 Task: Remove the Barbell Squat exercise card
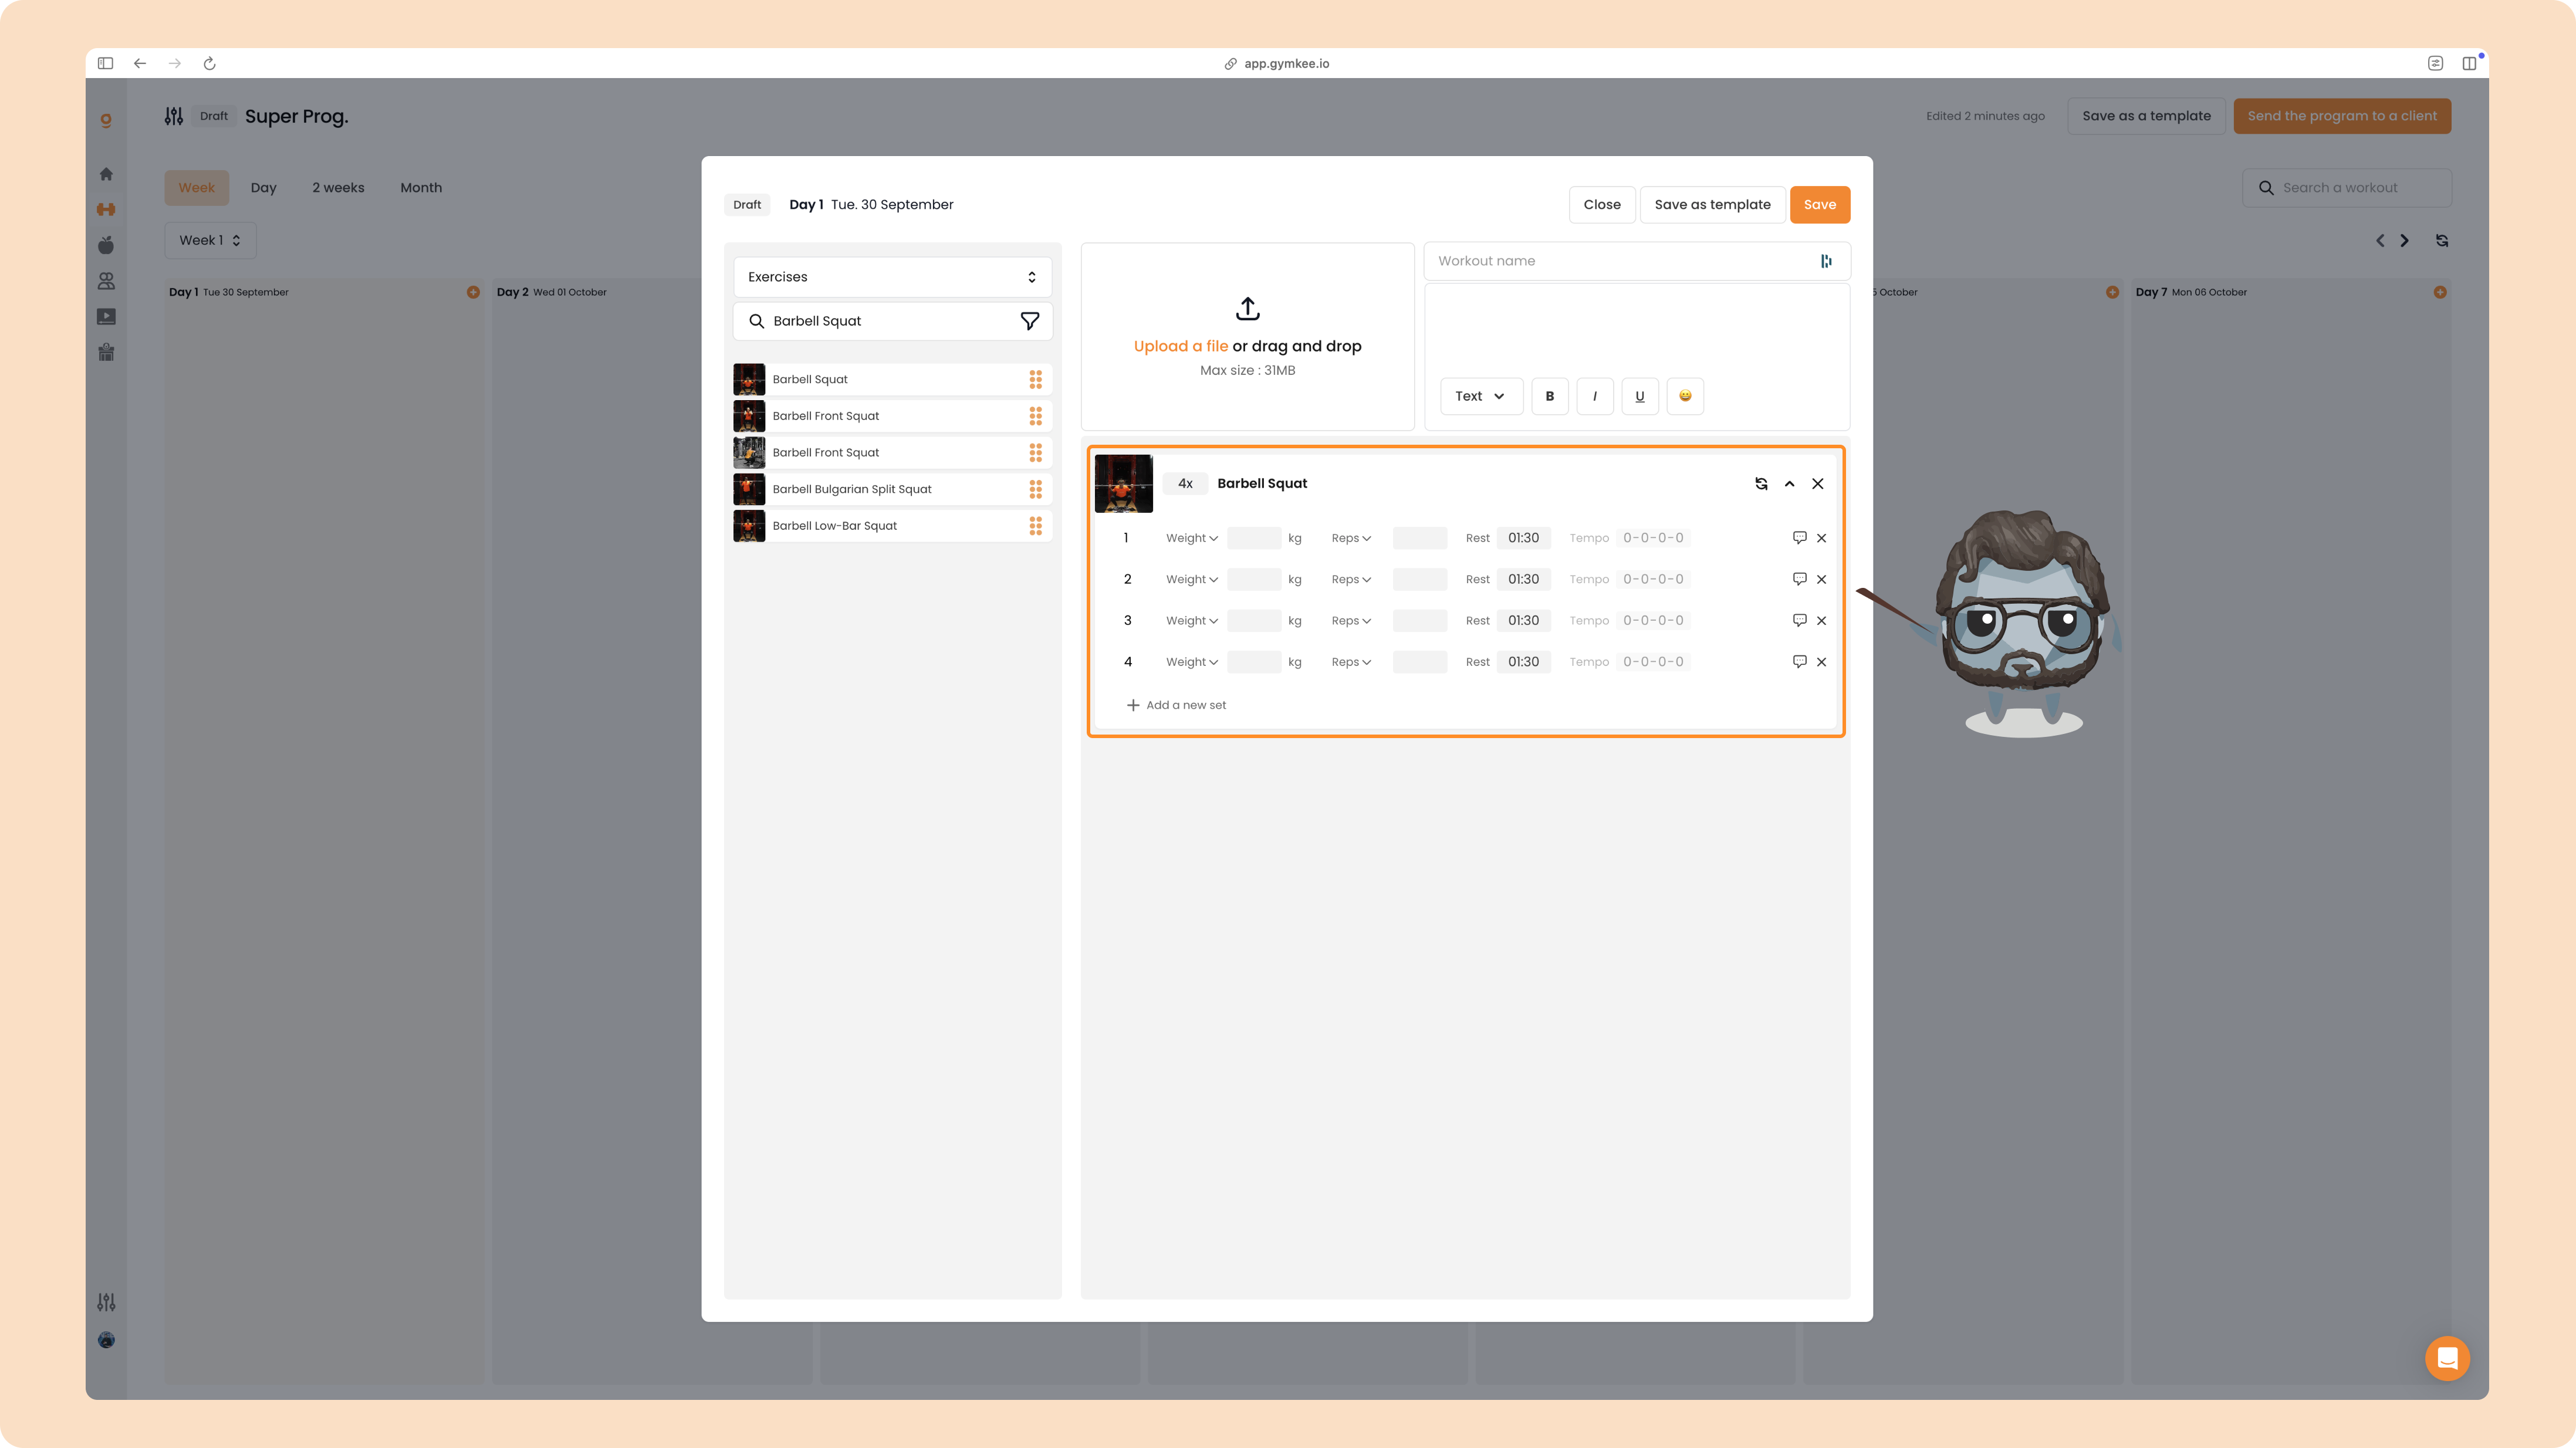tap(1818, 484)
